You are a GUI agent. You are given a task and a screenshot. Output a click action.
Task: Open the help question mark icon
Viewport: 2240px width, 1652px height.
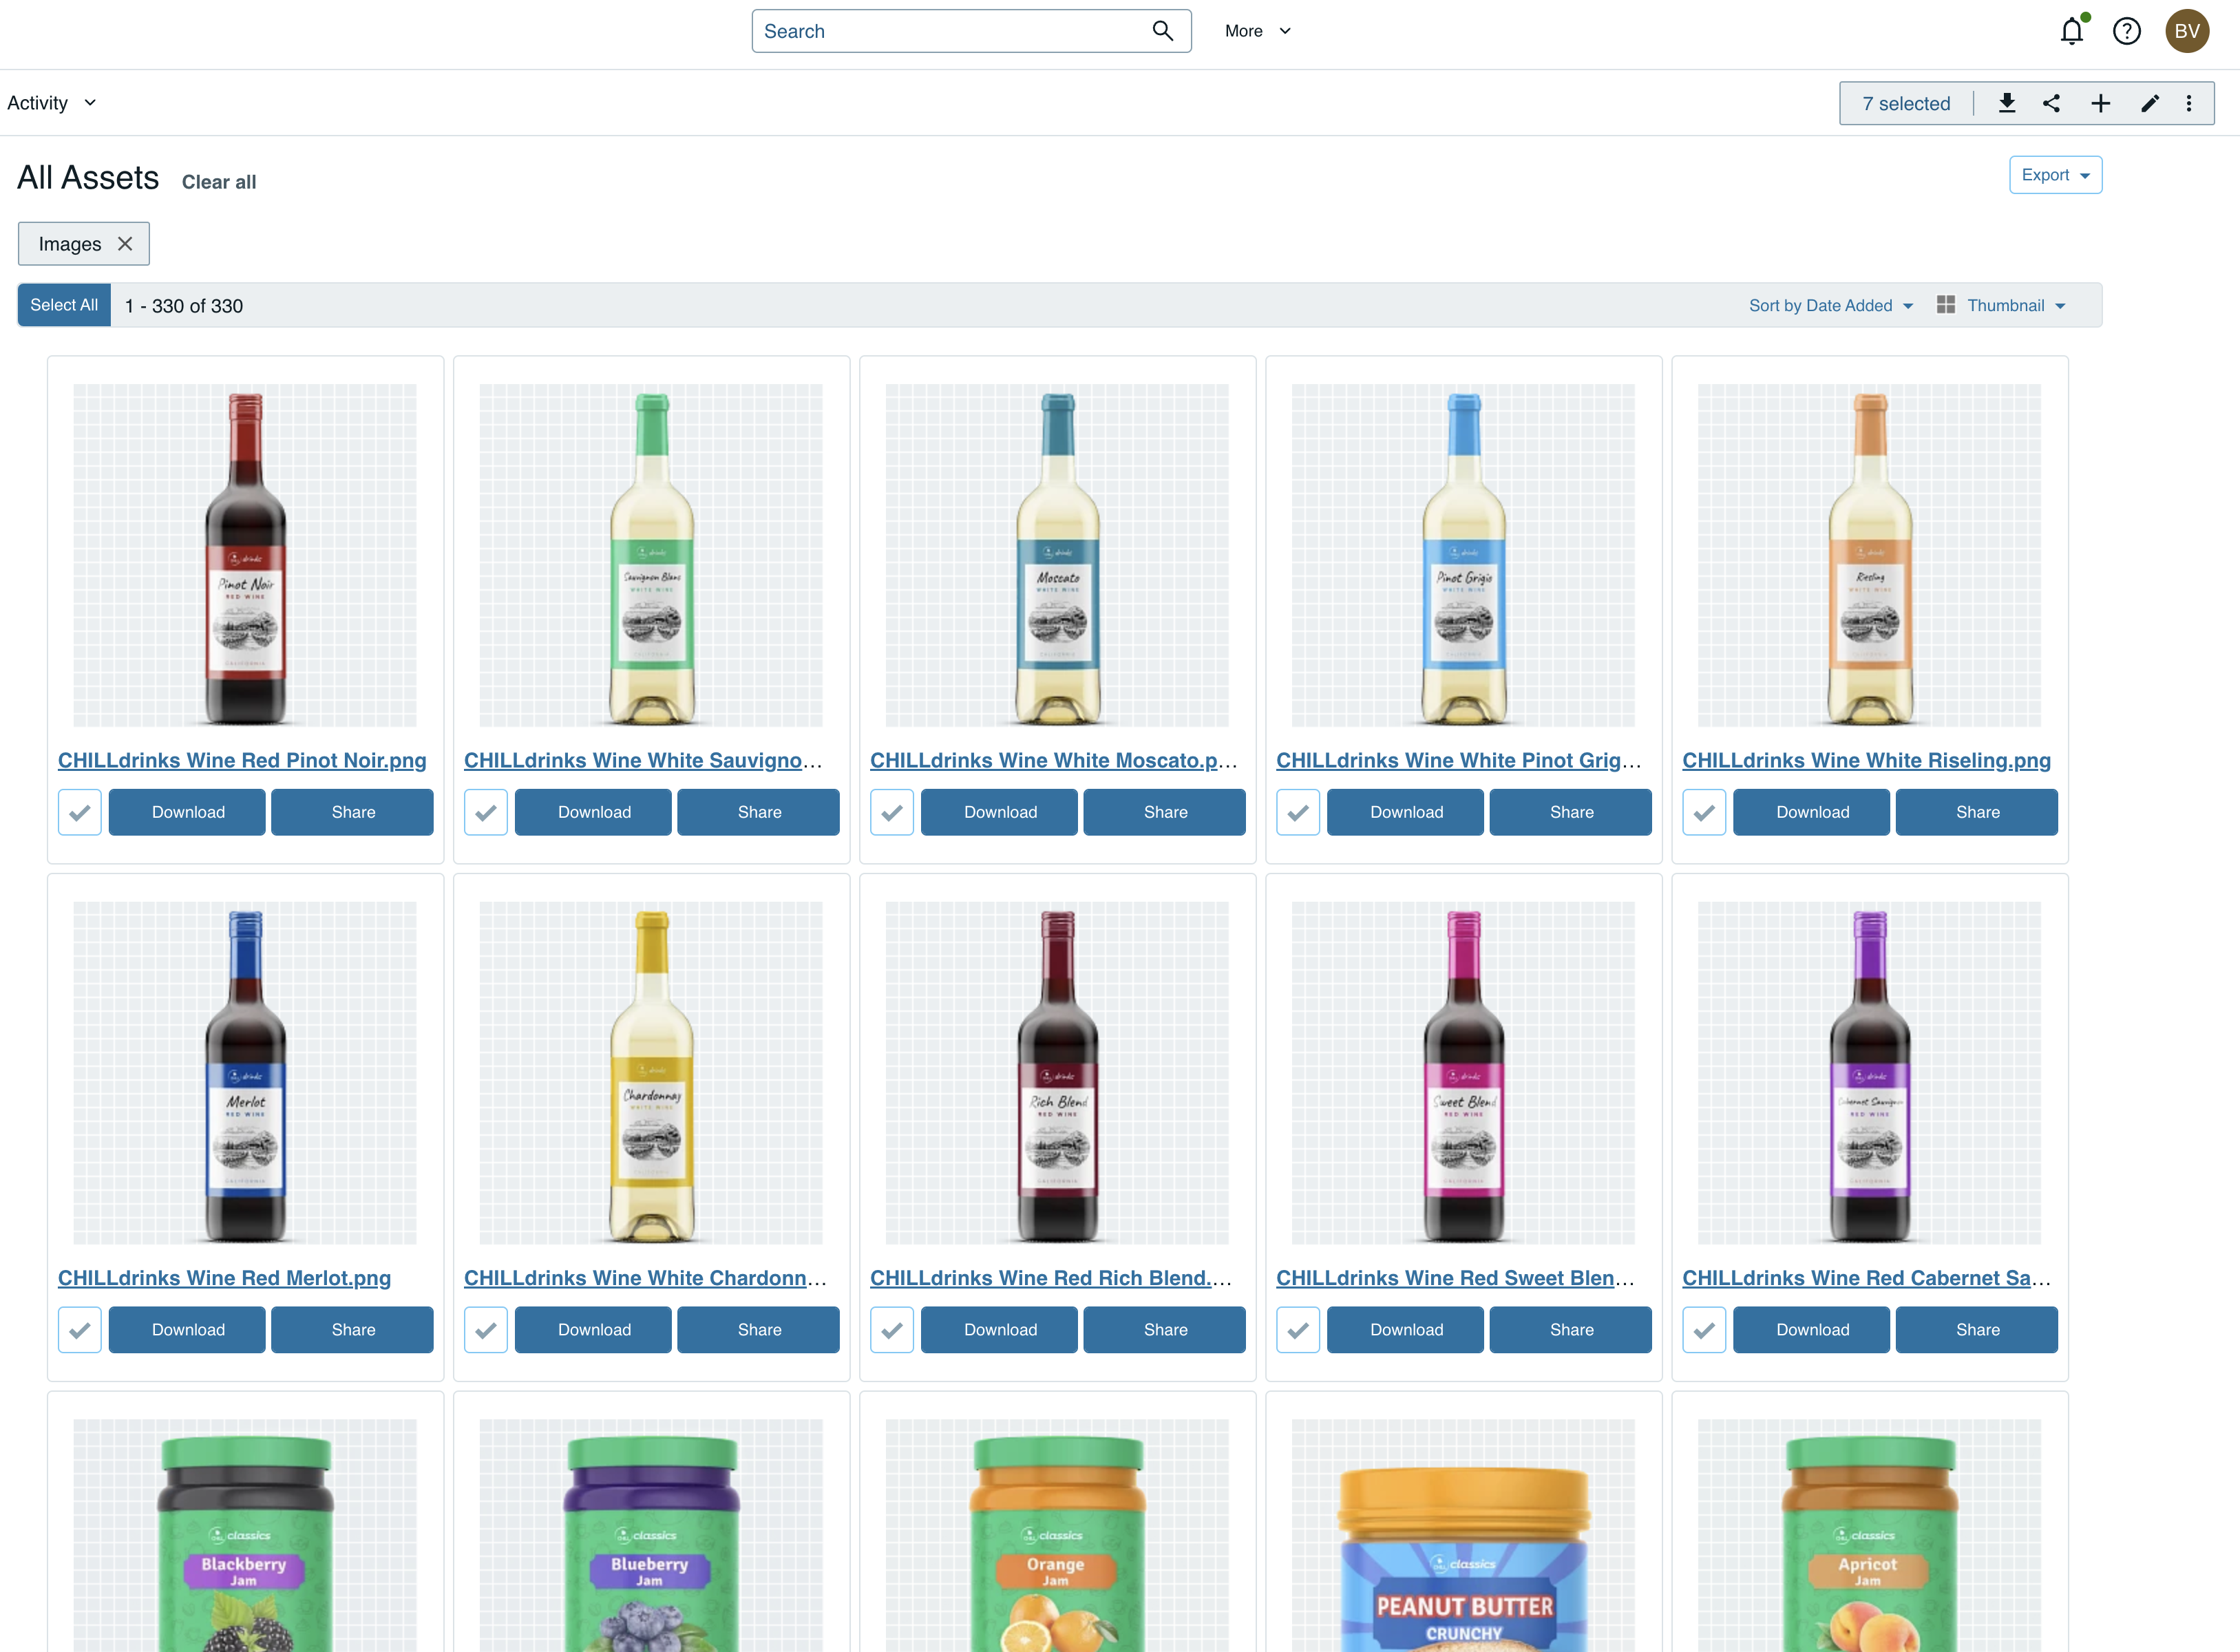pos(2127,31)
